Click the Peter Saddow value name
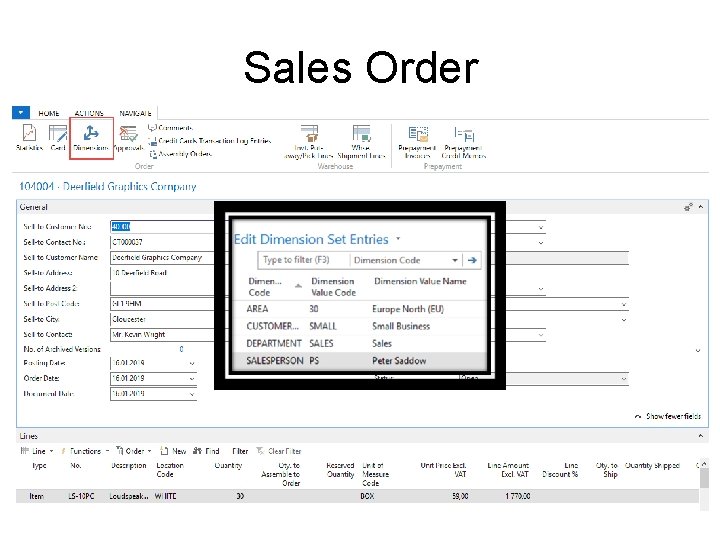The width and height of the screenshot is (720, 540). click(399, 360)
